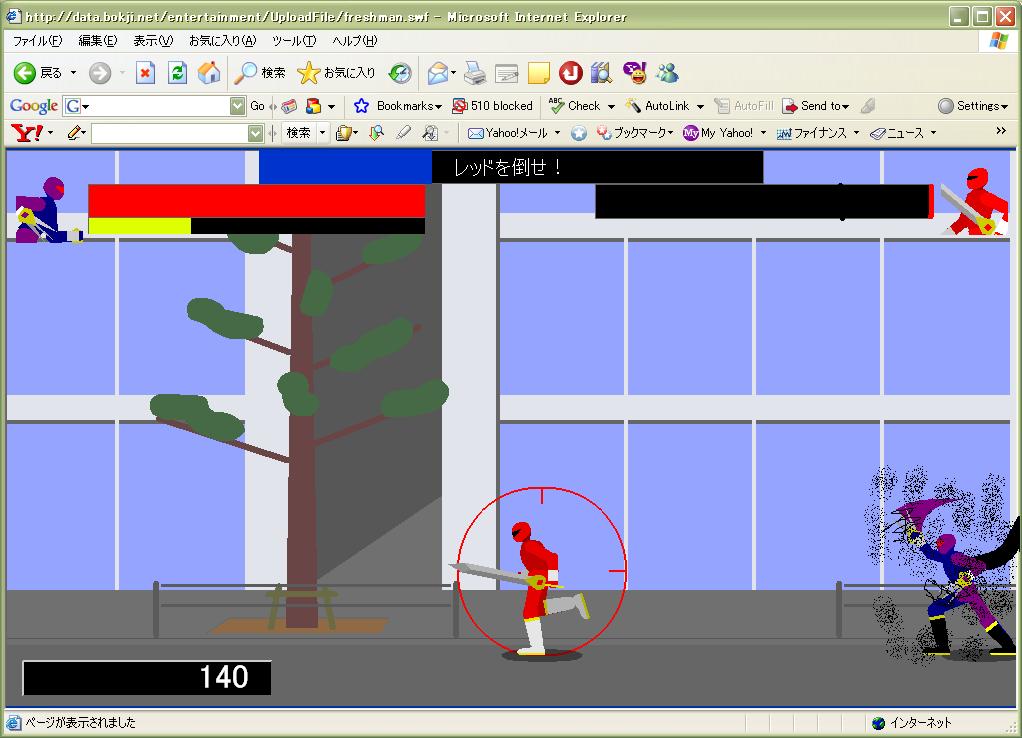Click the インターネット zone in status bar
Image resolution: width=1022 pixels, height=738 pixels.
tap(912, 722)
